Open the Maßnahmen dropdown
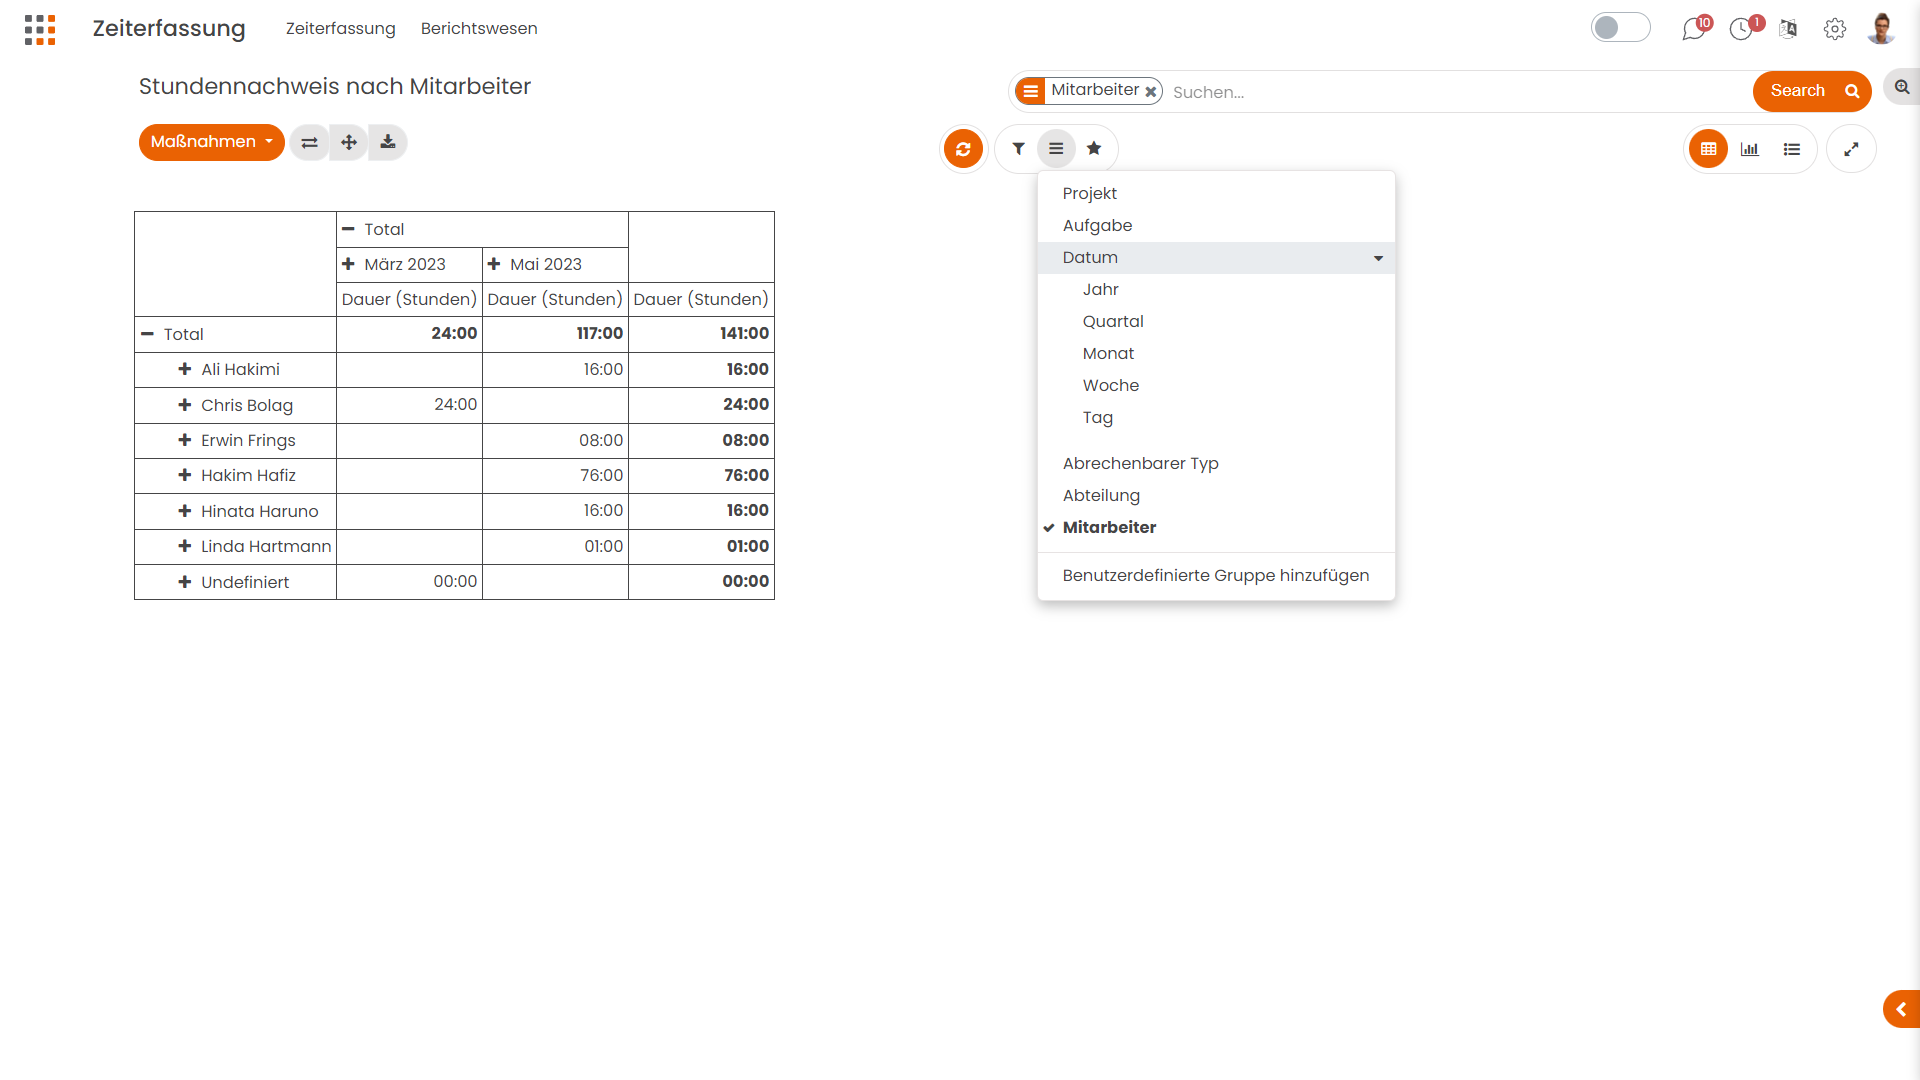 pyautogui.click(x=211, y=142)
